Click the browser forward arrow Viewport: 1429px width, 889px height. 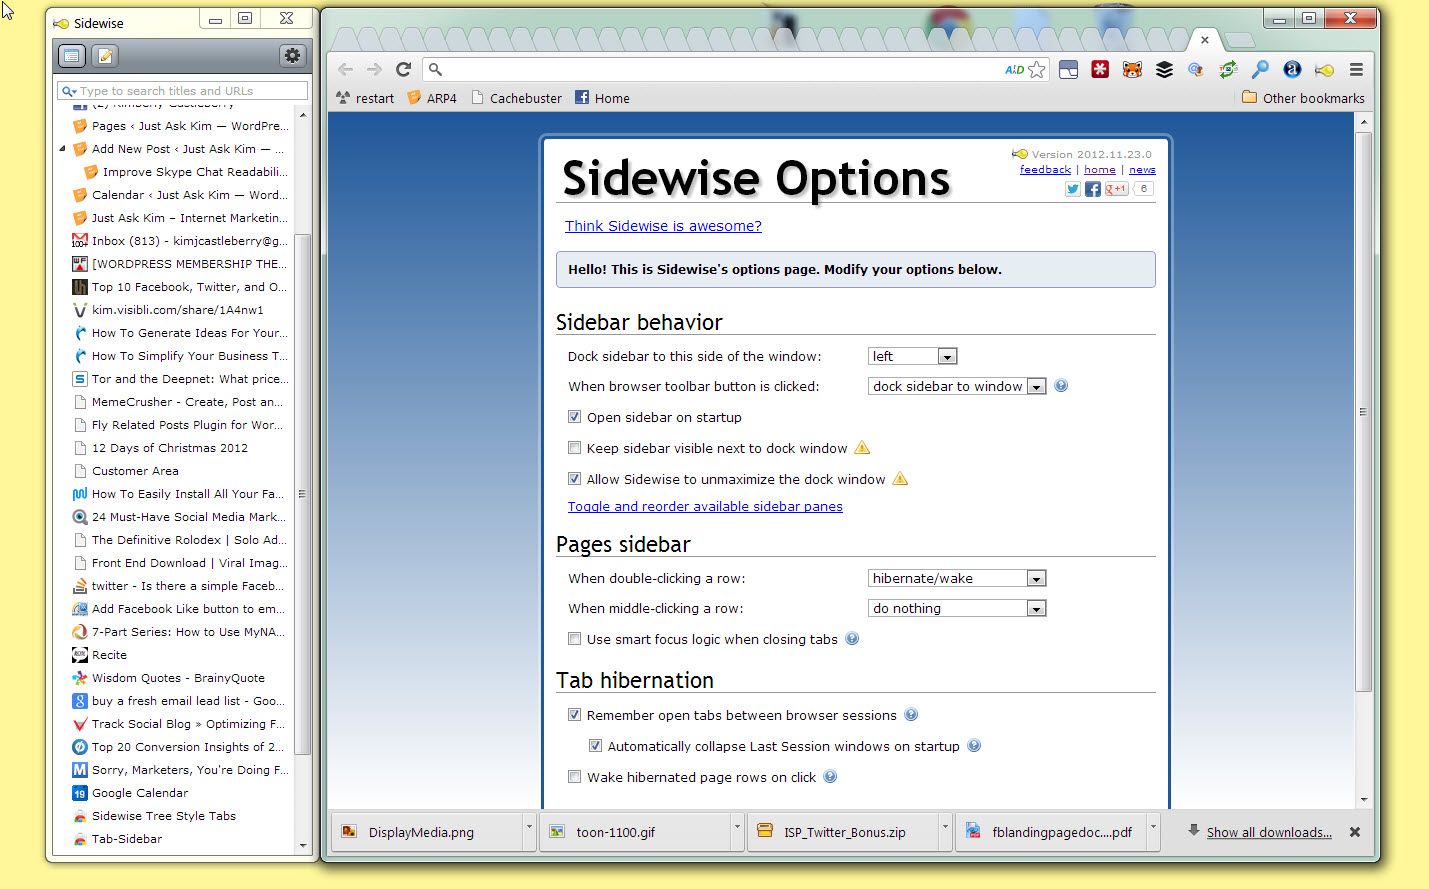click(x=374, y=69)
